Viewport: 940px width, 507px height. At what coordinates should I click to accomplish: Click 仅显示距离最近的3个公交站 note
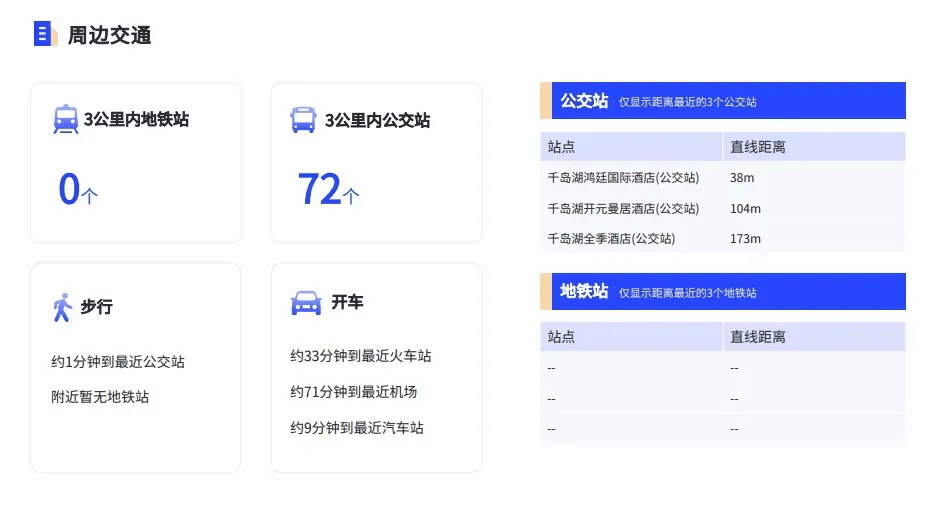click(x=688, y=102)
